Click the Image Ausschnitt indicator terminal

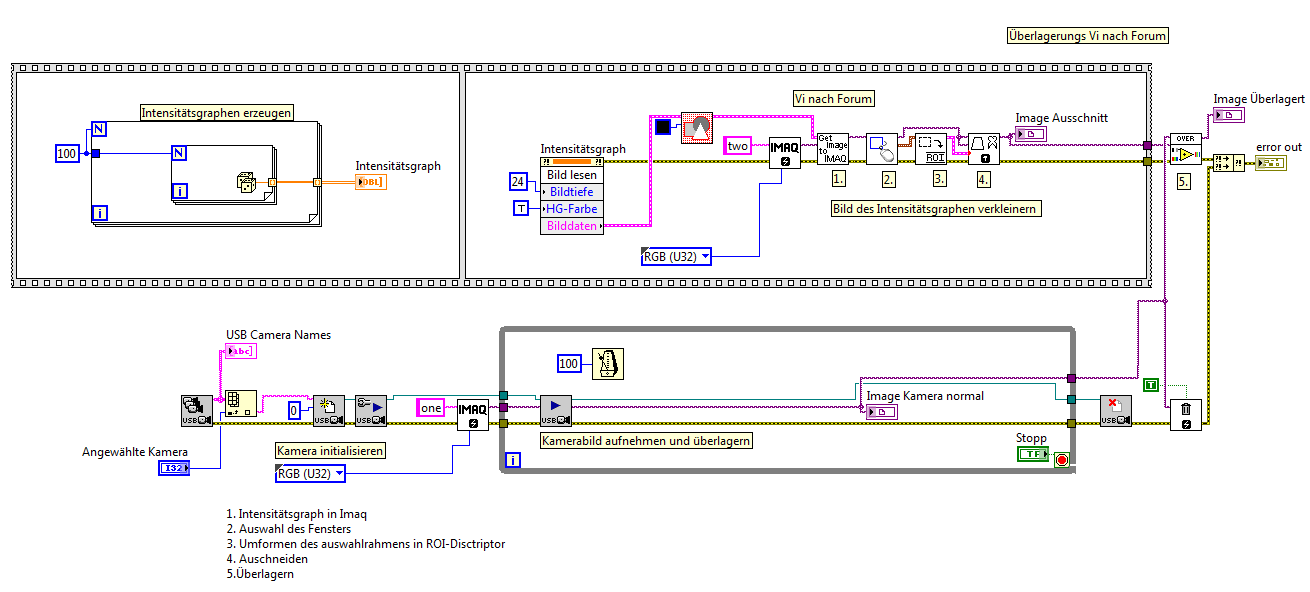pos(1031,134)
